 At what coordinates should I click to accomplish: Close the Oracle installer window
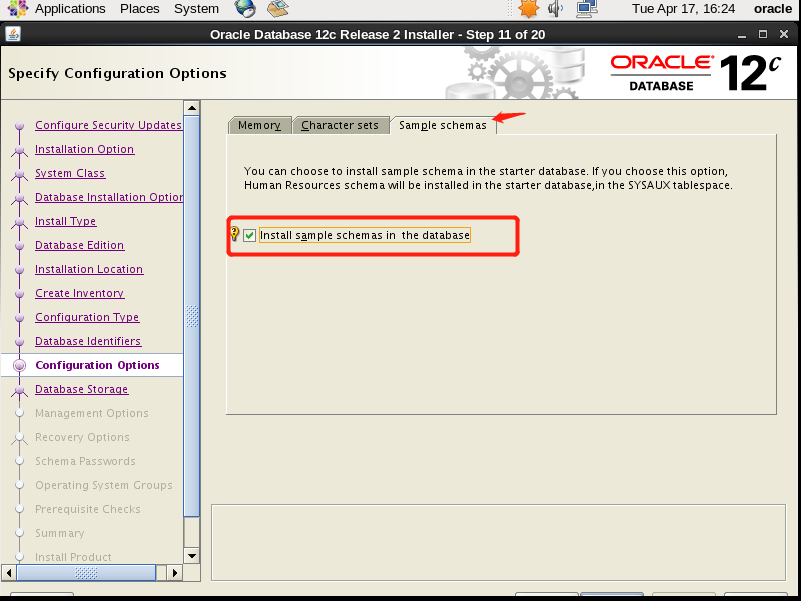784,34
